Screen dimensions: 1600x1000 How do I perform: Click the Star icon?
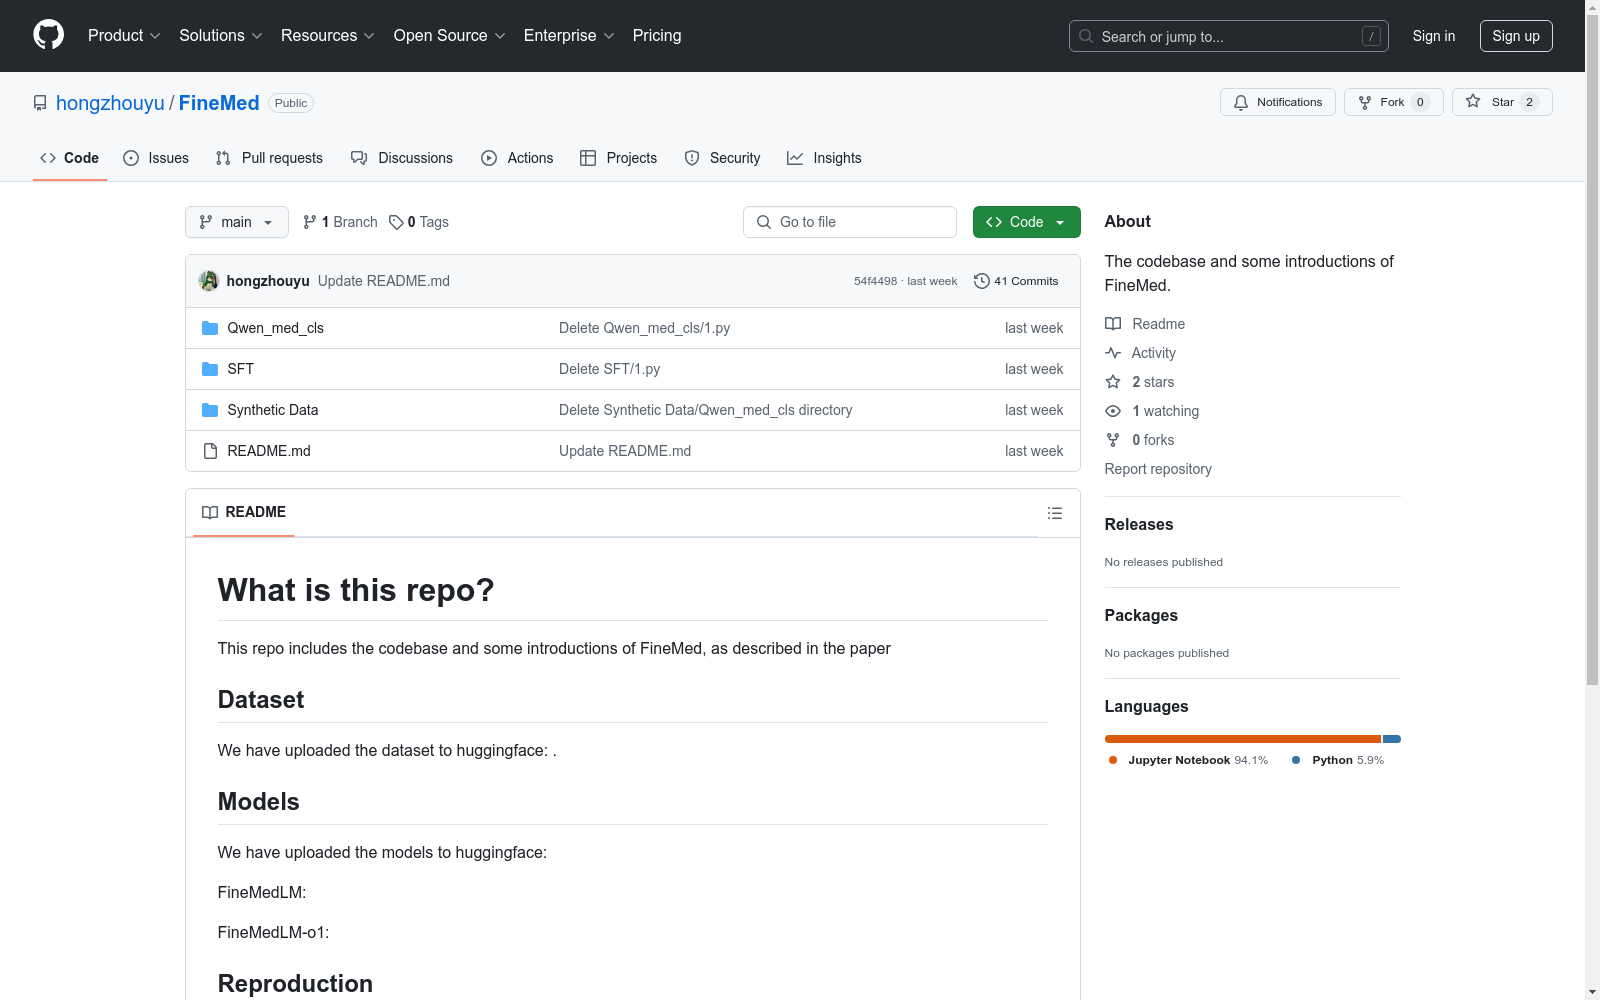[x=1473, y=101]
